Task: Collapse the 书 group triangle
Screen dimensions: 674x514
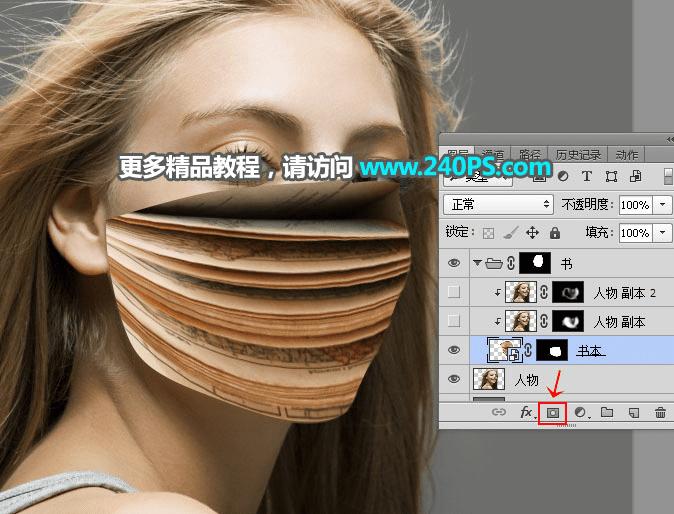Action: (477, 263)
